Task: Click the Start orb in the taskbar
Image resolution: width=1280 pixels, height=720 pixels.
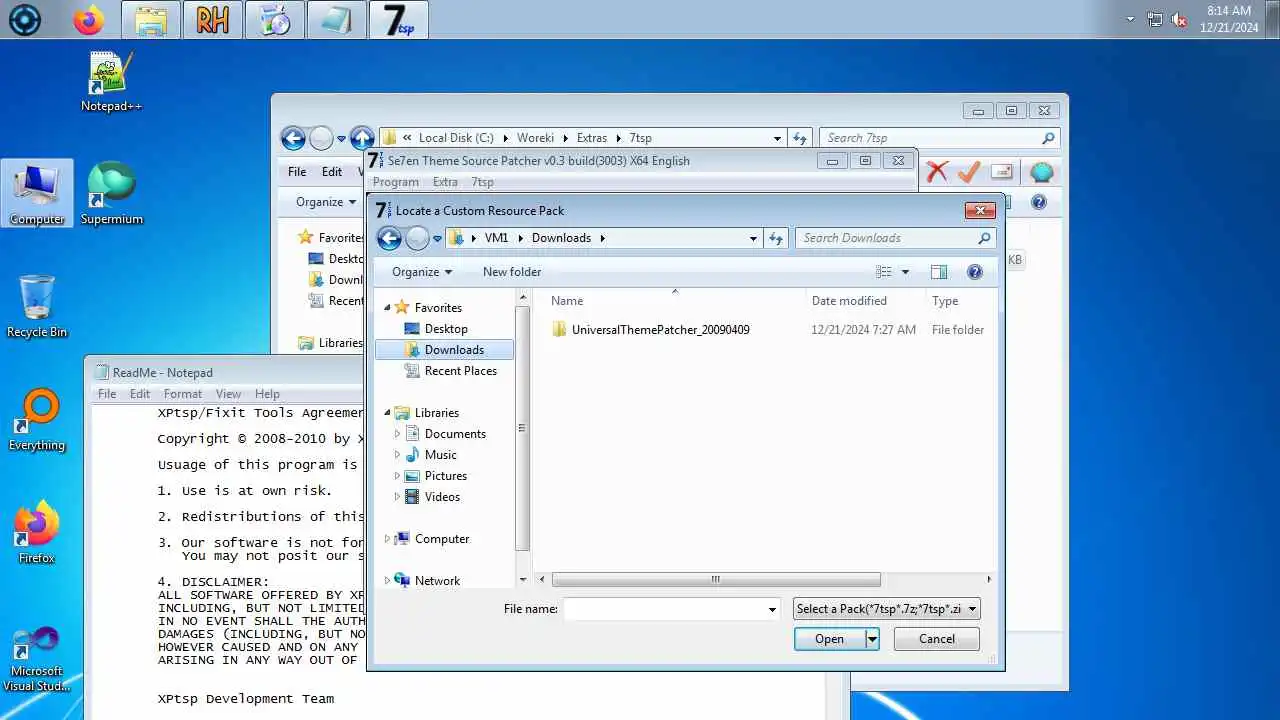Action: [x=24, y=20]
